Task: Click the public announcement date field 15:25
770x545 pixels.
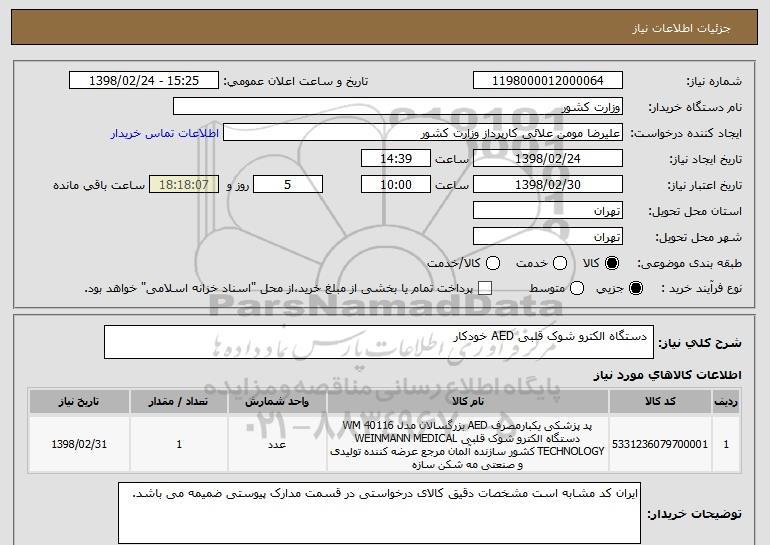Action: pos(144,81)
